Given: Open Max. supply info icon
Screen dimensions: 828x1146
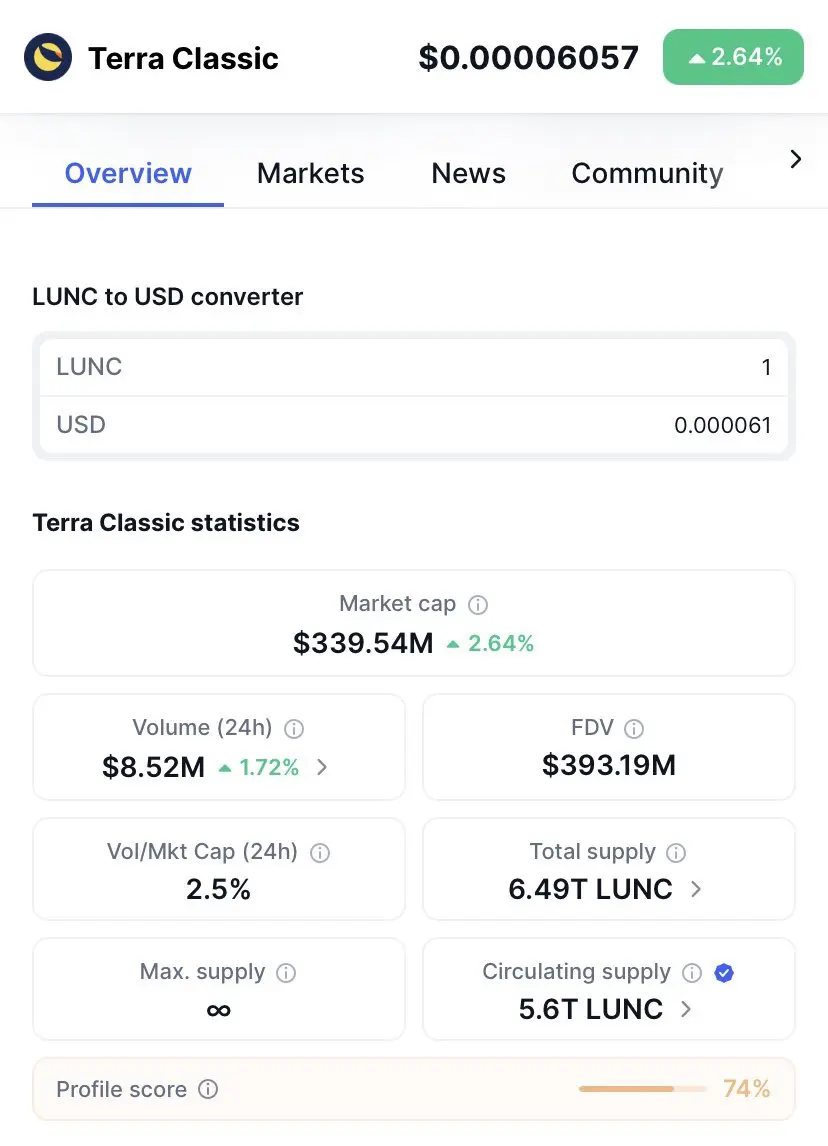Looking at the screenshot, I should click(x=286, y=973).
